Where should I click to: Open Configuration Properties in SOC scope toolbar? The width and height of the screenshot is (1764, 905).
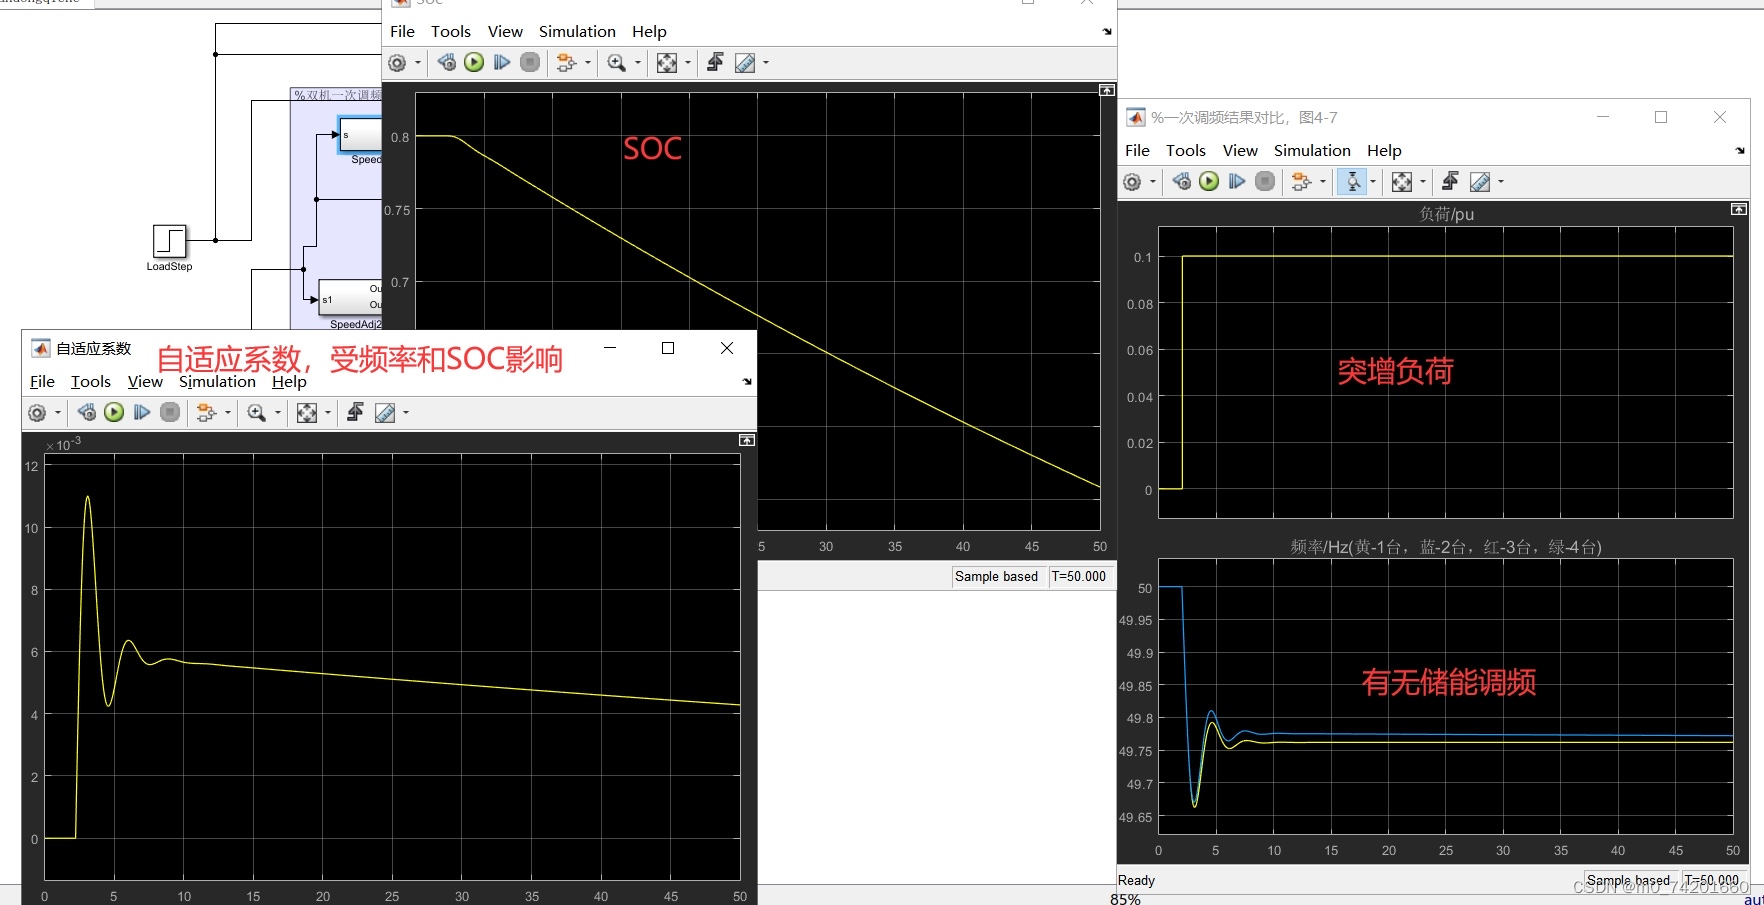(397, 63)
